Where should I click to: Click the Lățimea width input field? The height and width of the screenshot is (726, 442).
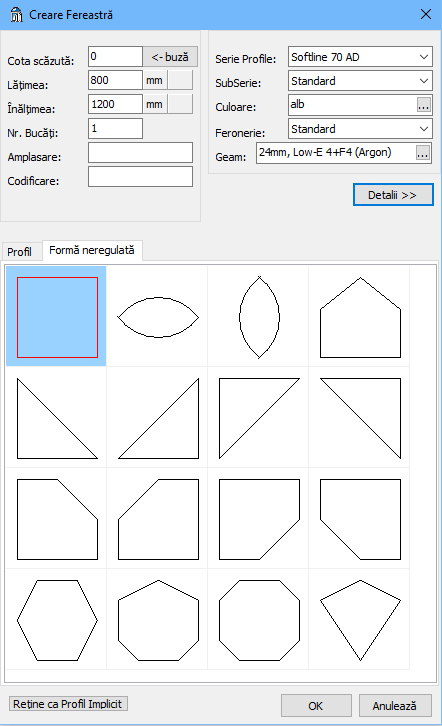point(115,80)
